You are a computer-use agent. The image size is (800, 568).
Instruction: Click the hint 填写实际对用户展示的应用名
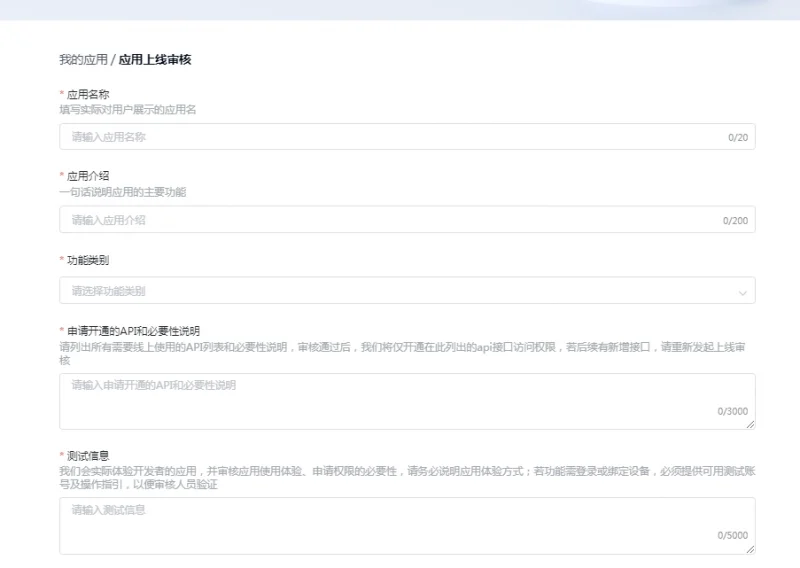coord(128,110)
